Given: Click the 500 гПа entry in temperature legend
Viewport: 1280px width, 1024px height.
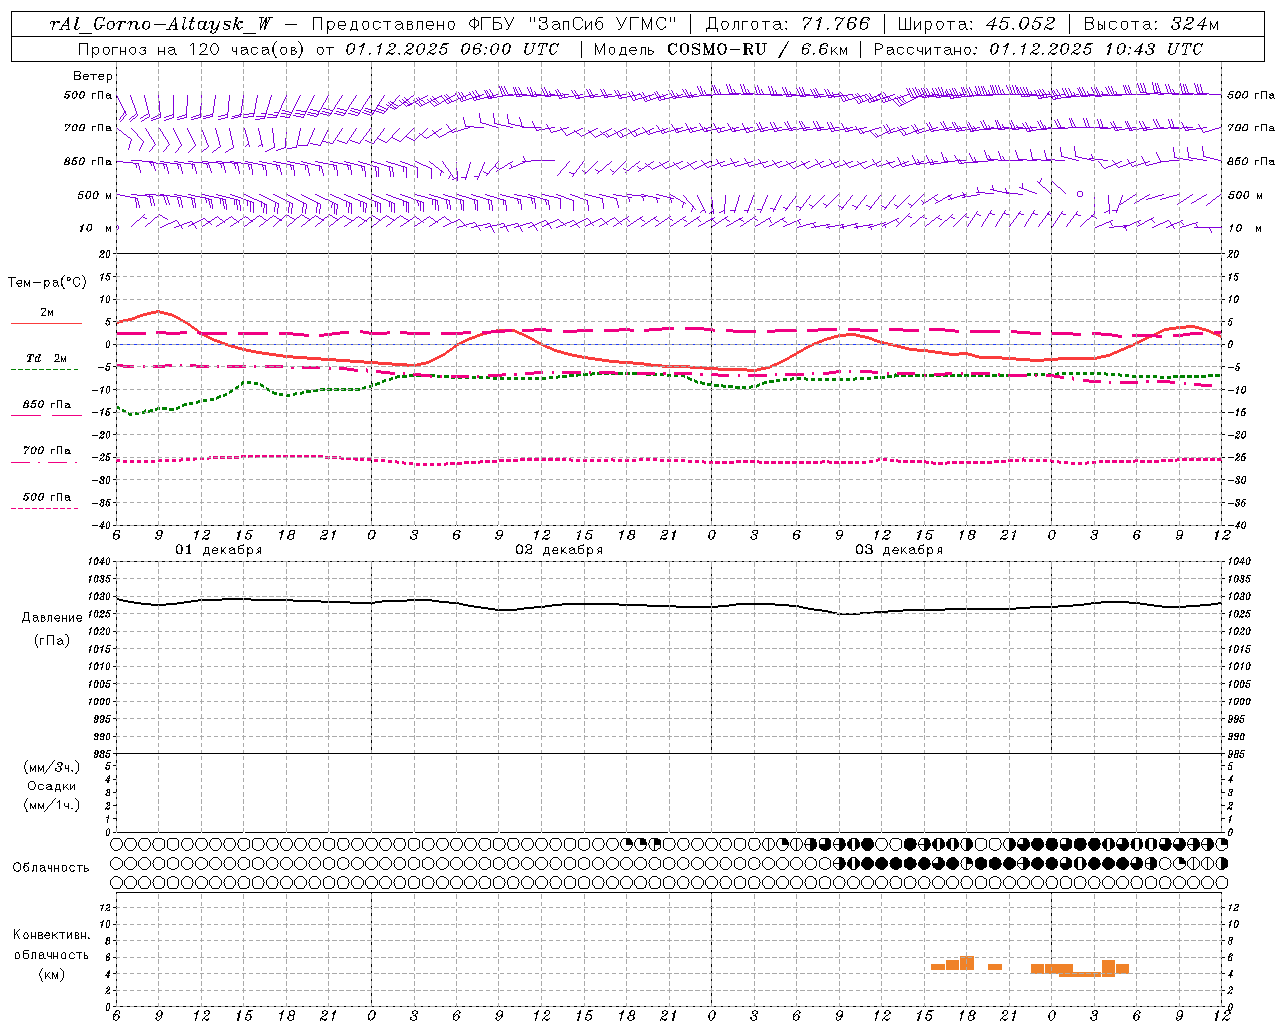Looking at the screenshot, I should (x=47, y=497).
